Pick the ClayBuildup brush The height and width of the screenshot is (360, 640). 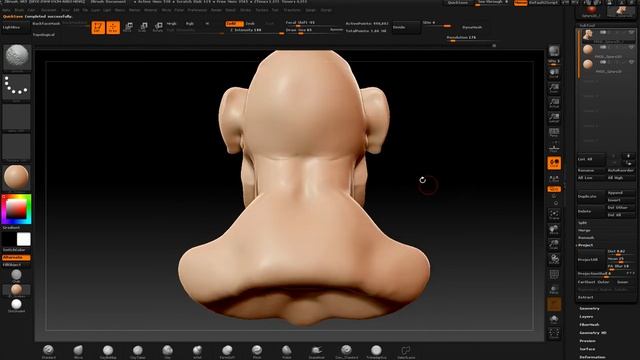tap(108, 351)
